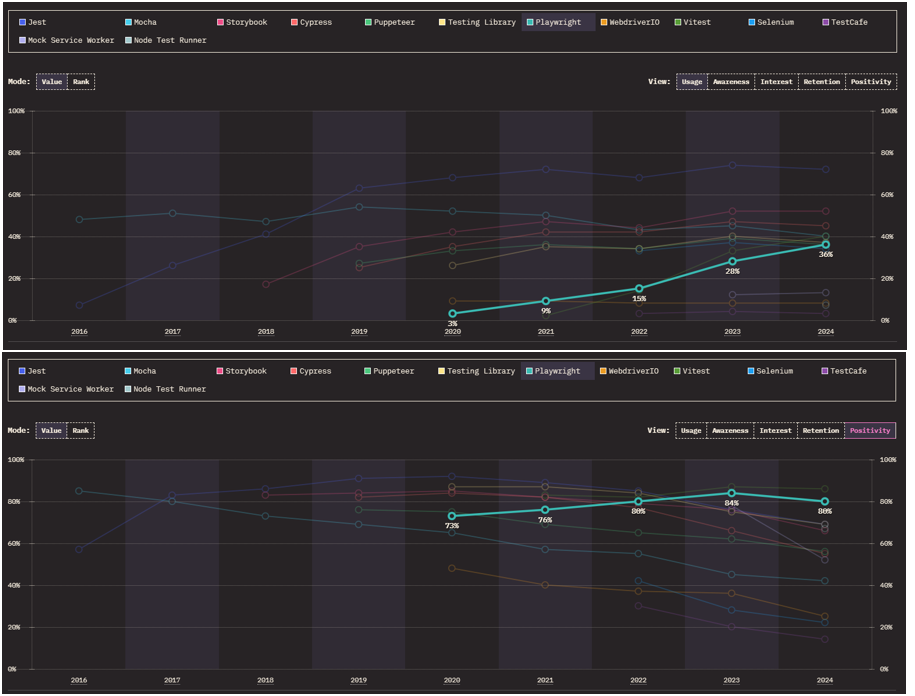Toggle TestCafe series in Positivity chart legend

pos(844,371)
